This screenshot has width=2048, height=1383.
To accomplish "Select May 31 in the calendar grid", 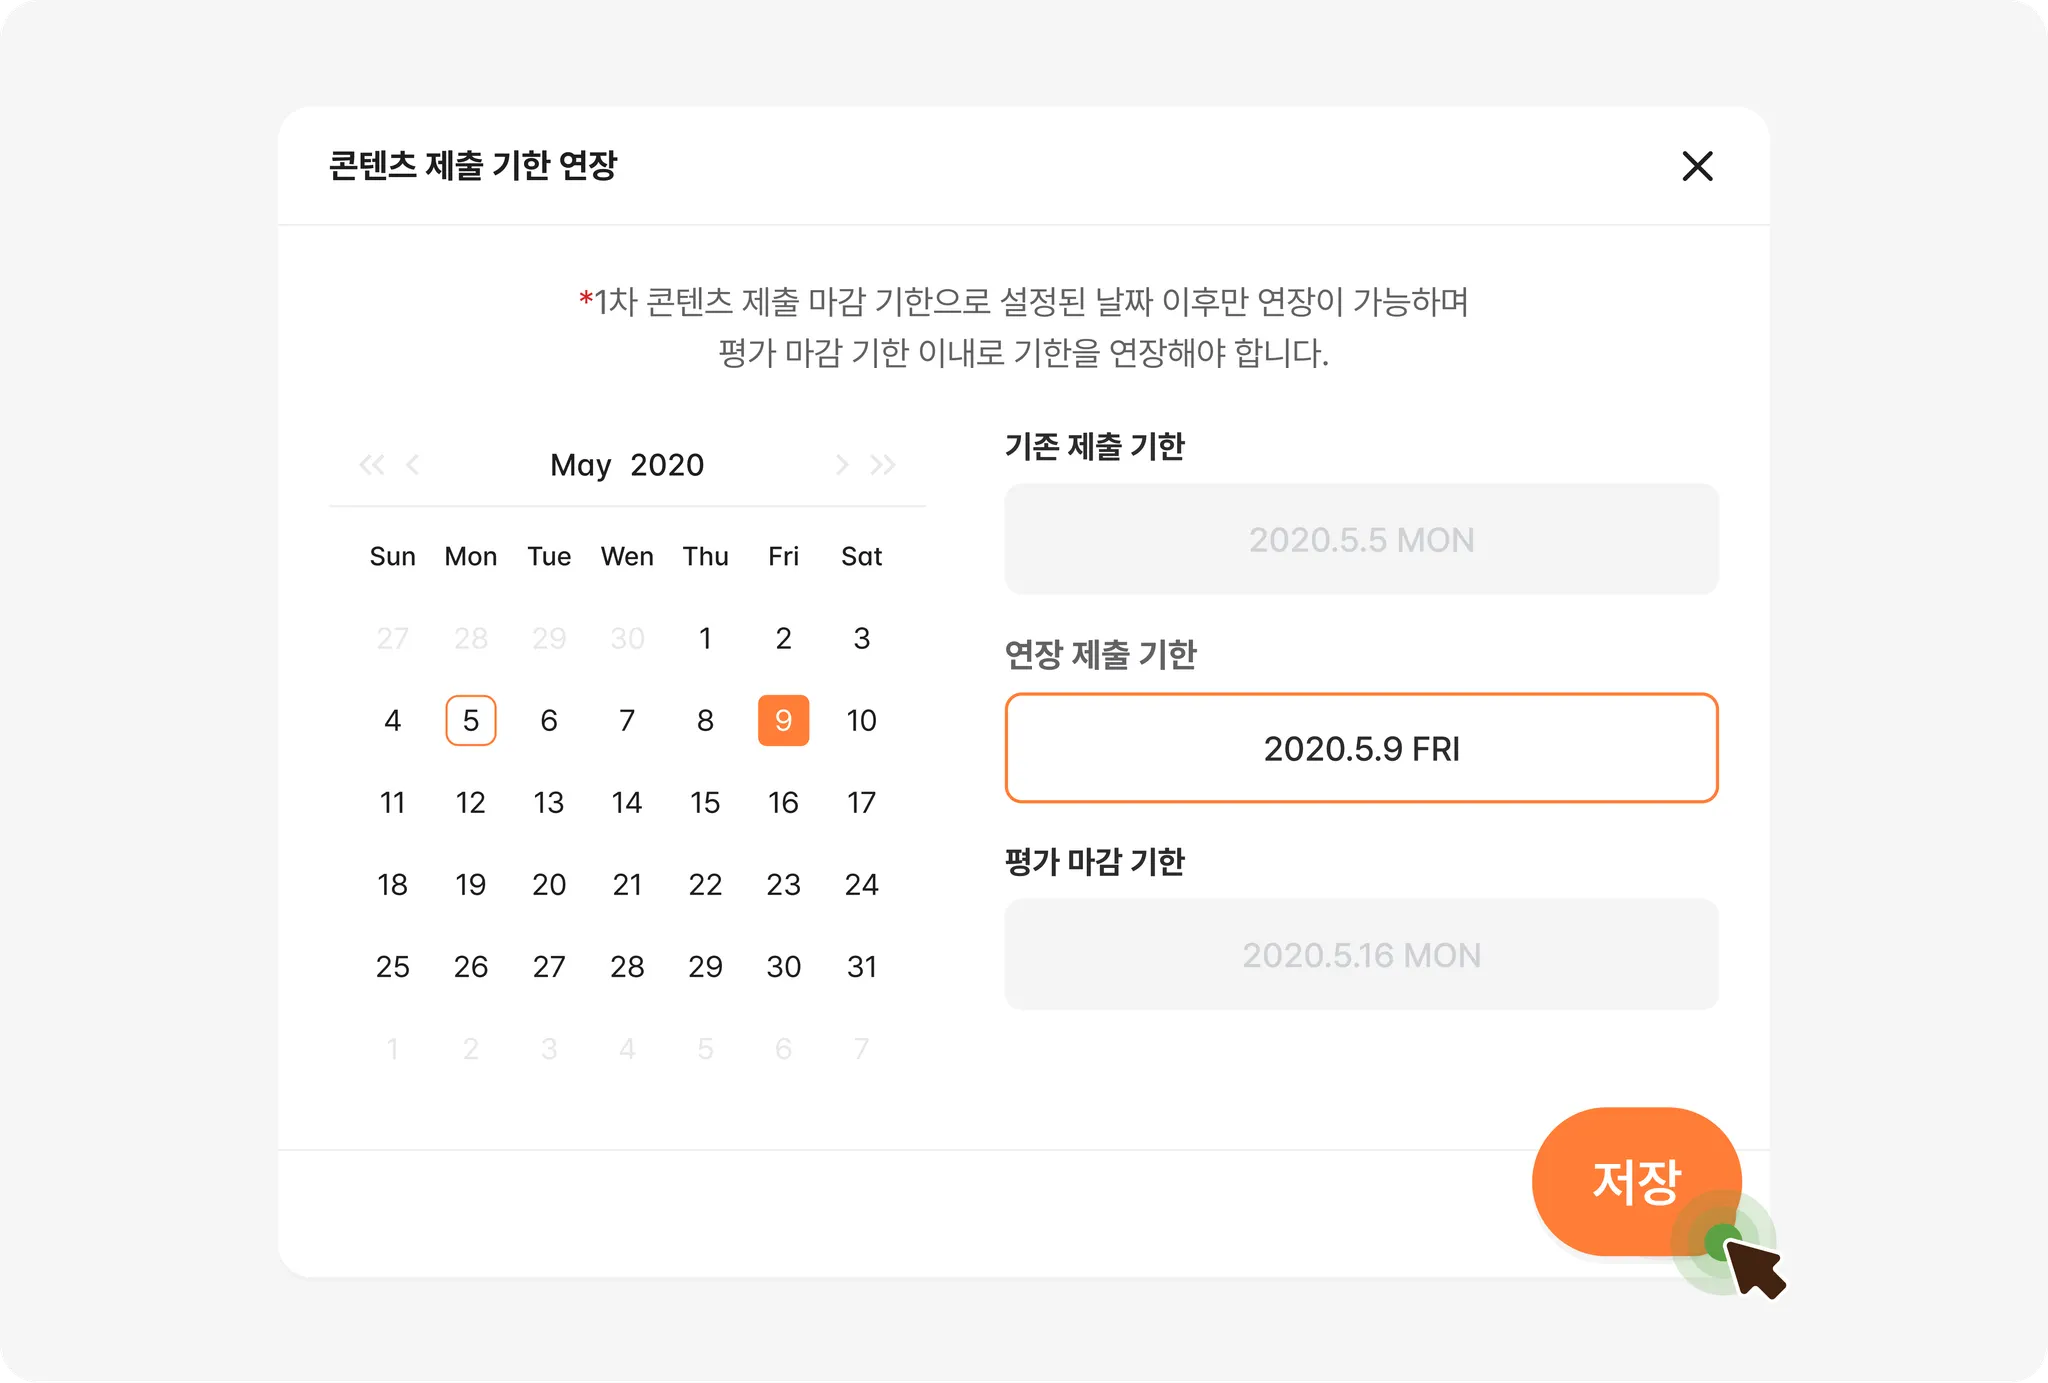I will click(861, 966).
